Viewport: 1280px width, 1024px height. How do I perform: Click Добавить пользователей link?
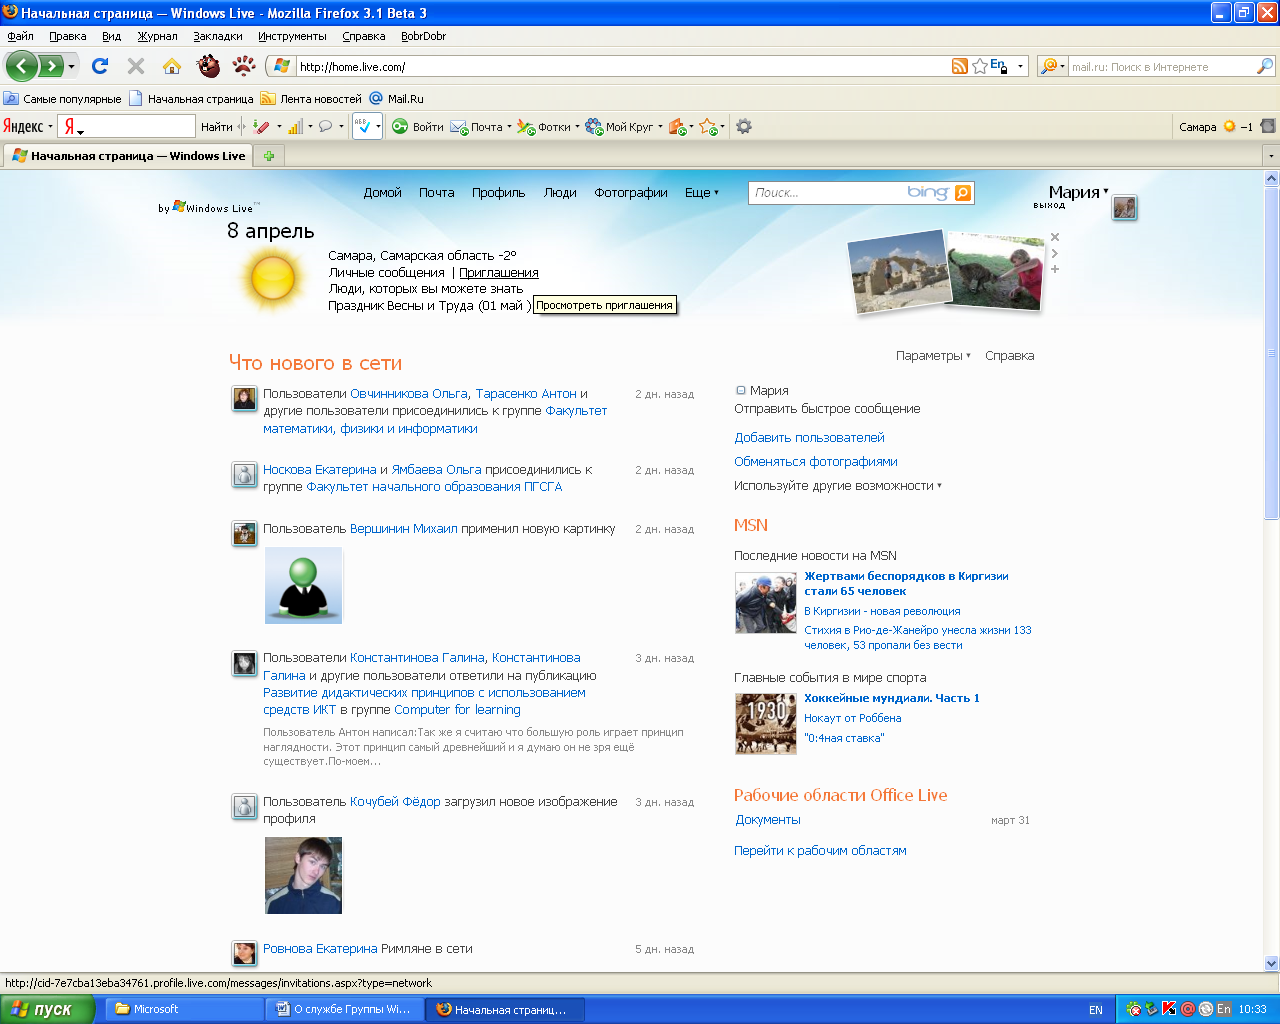coord(809,438)
